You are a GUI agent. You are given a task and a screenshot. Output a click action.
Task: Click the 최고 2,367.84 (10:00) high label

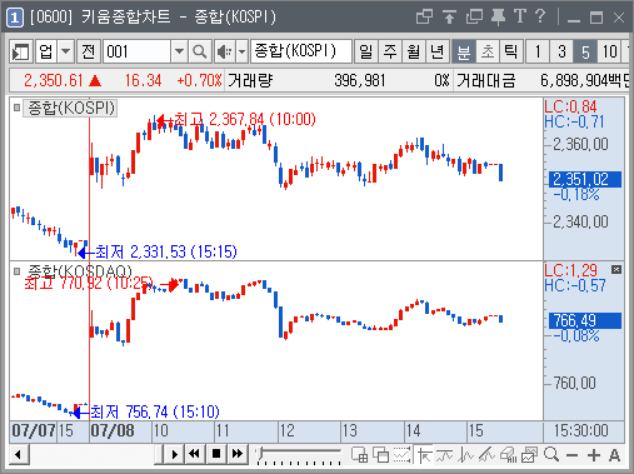coord(245,119)
